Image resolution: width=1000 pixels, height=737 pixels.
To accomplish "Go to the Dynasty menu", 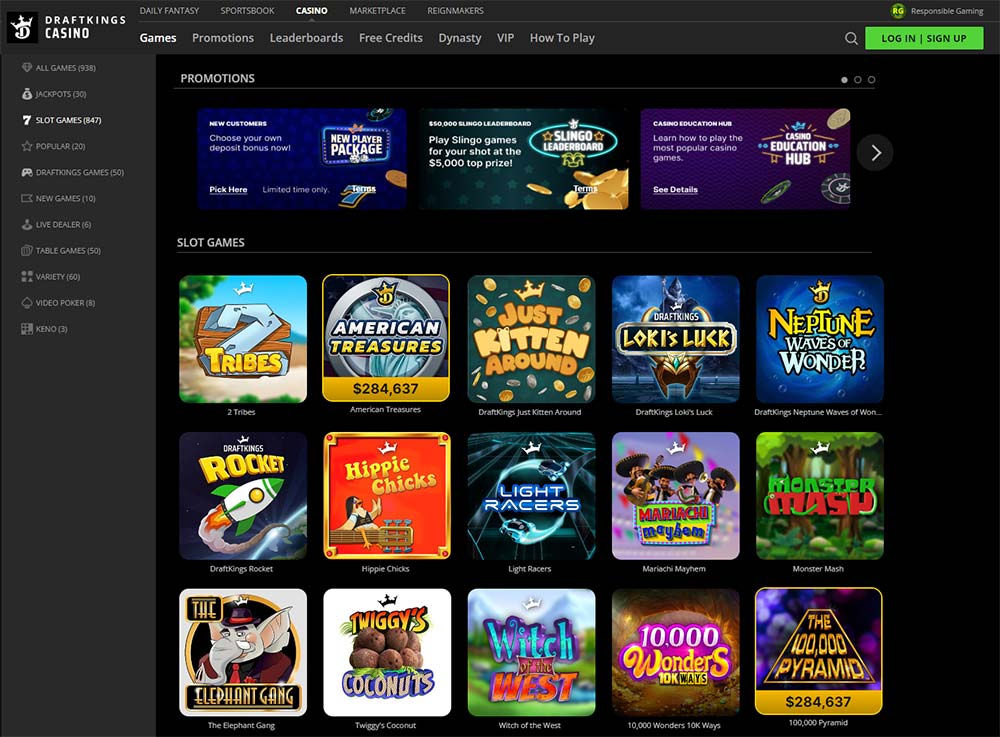I will (460, 38).
